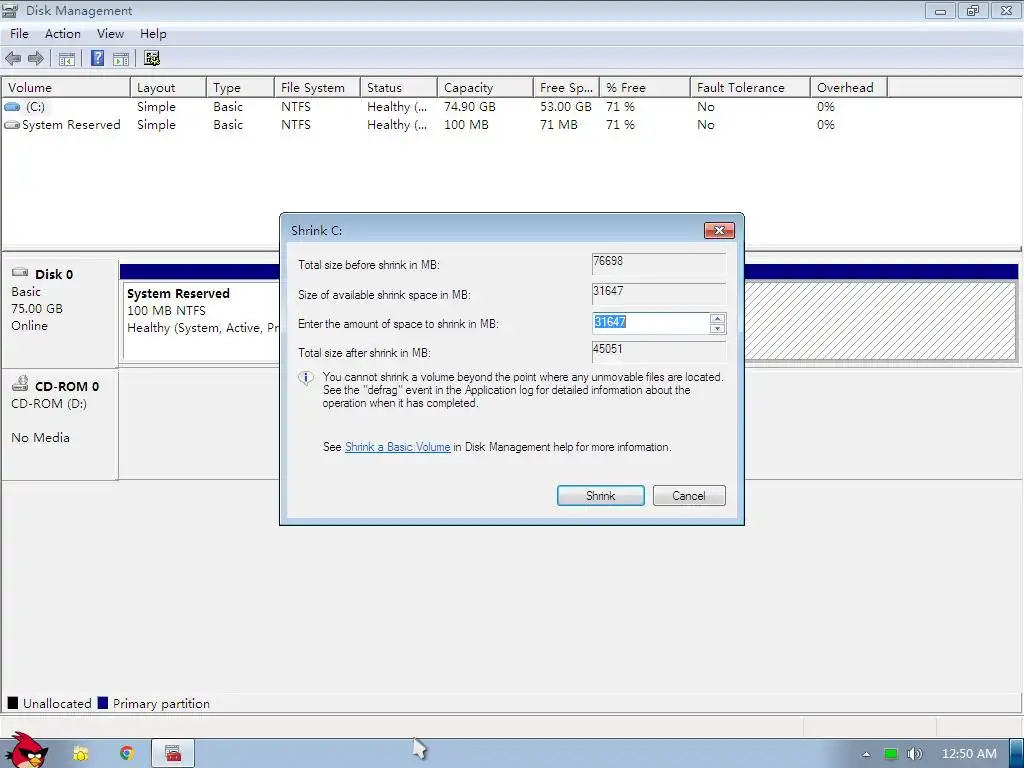Click the green network tray icon
The image size is (1024, 768).
click(891, 754)
